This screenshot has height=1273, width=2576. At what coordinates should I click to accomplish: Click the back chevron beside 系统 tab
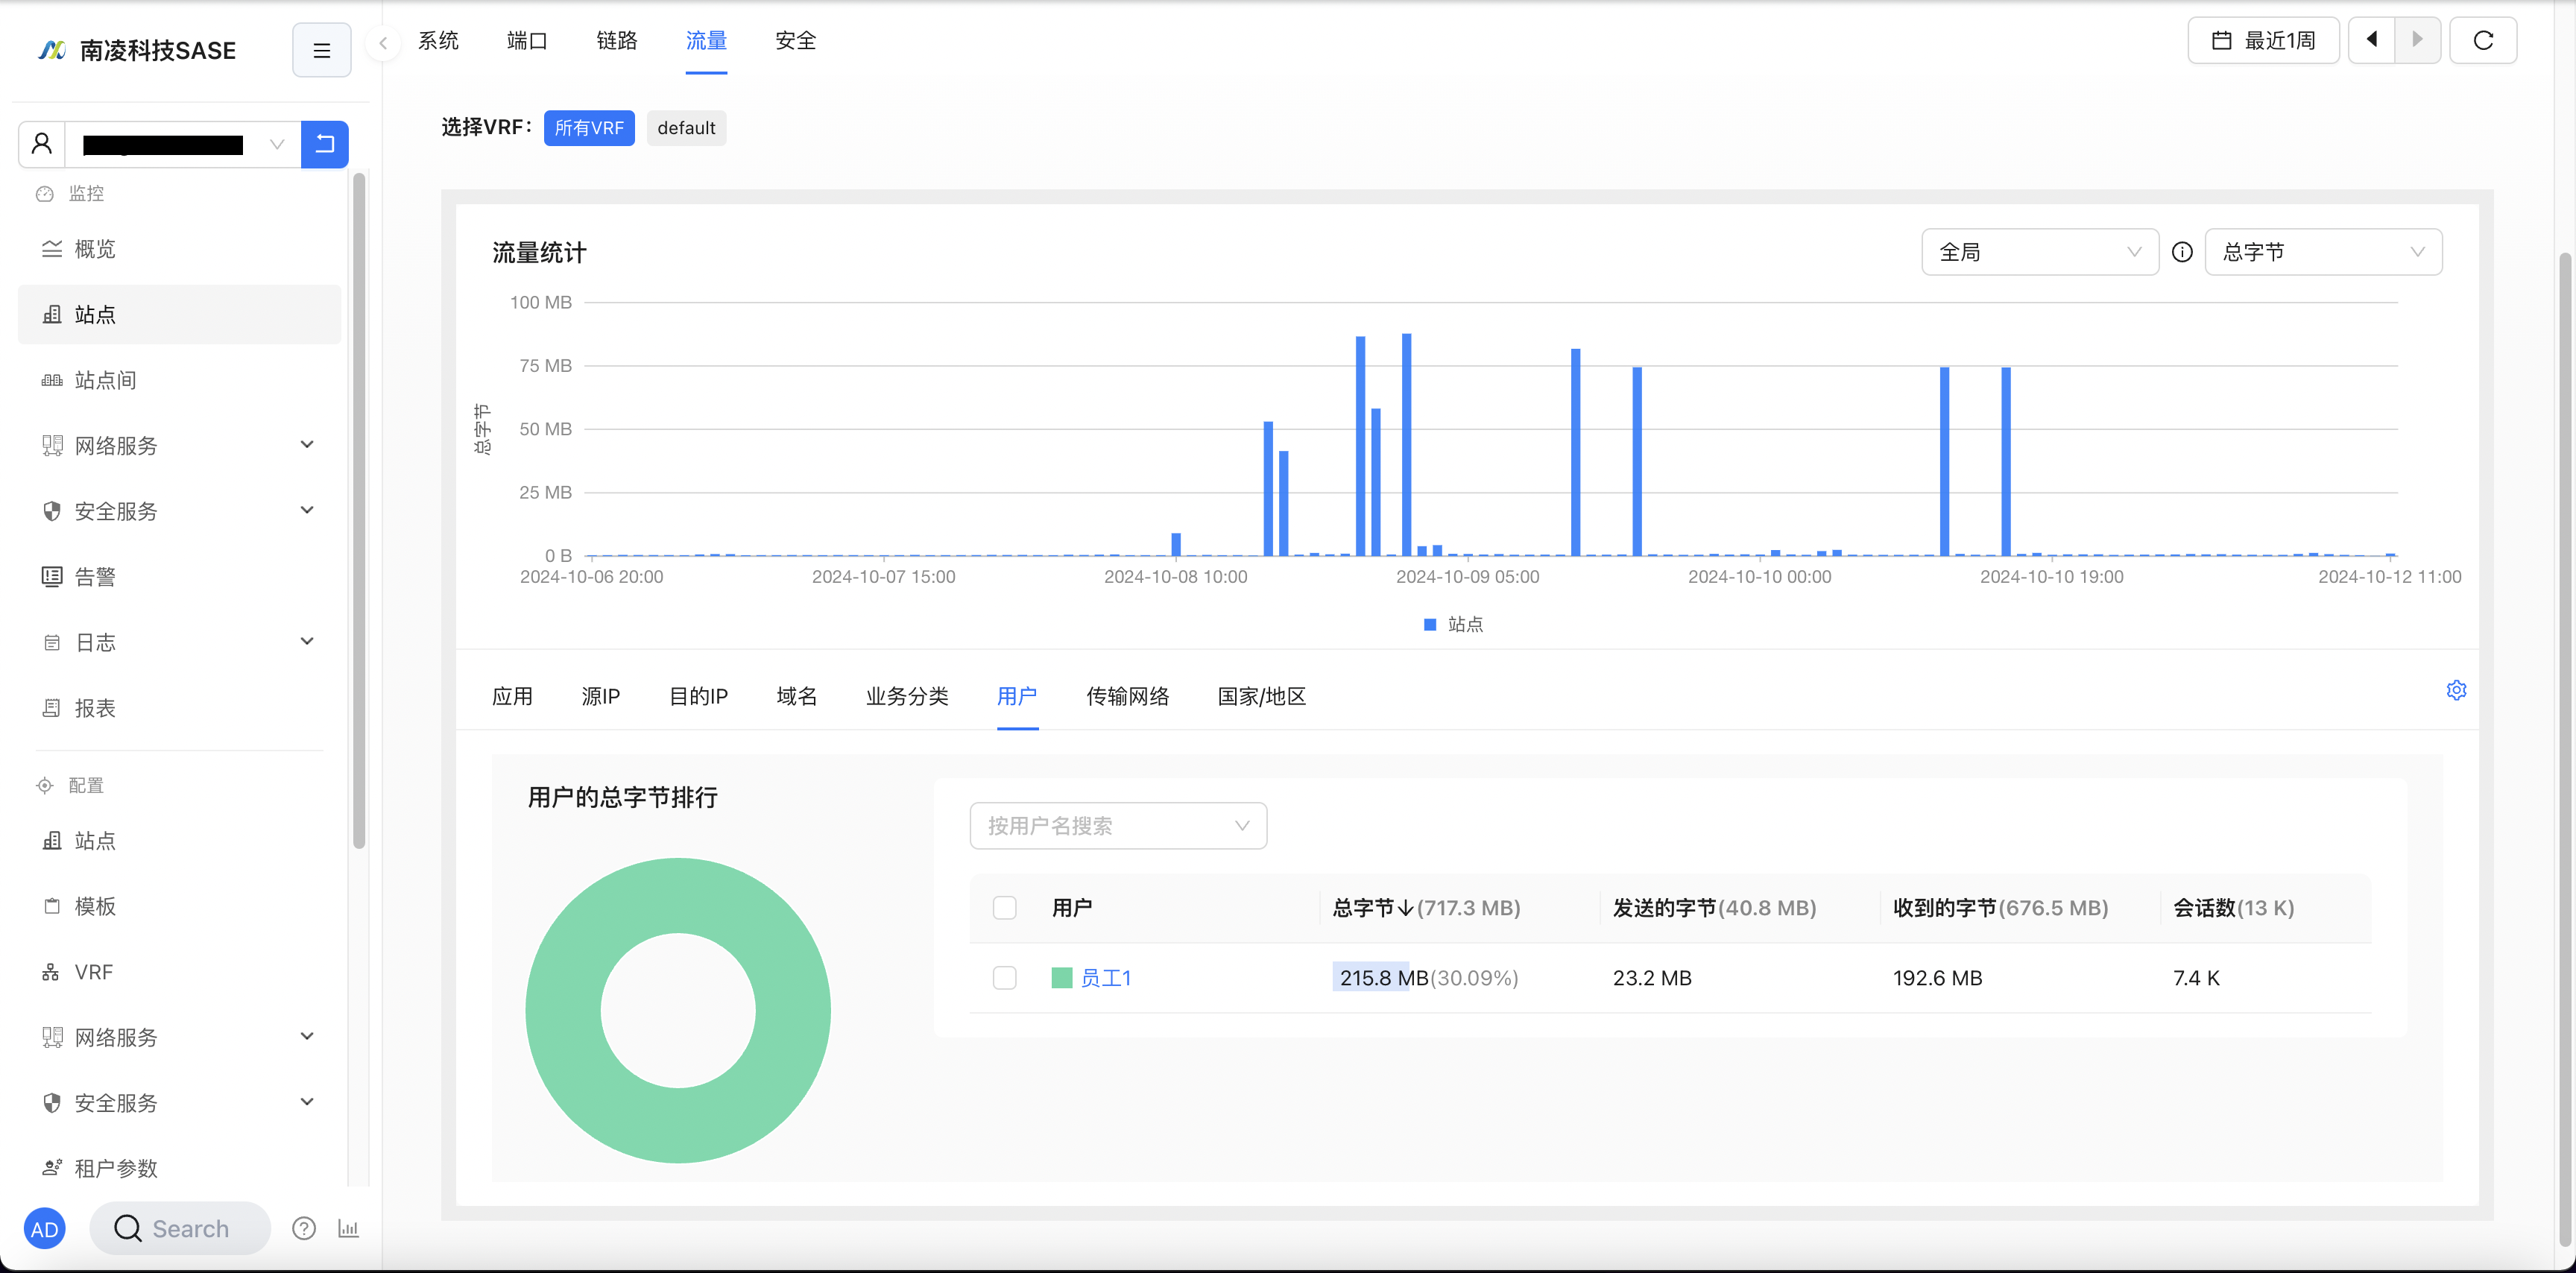pyautogui.click(x=383, y=42)
